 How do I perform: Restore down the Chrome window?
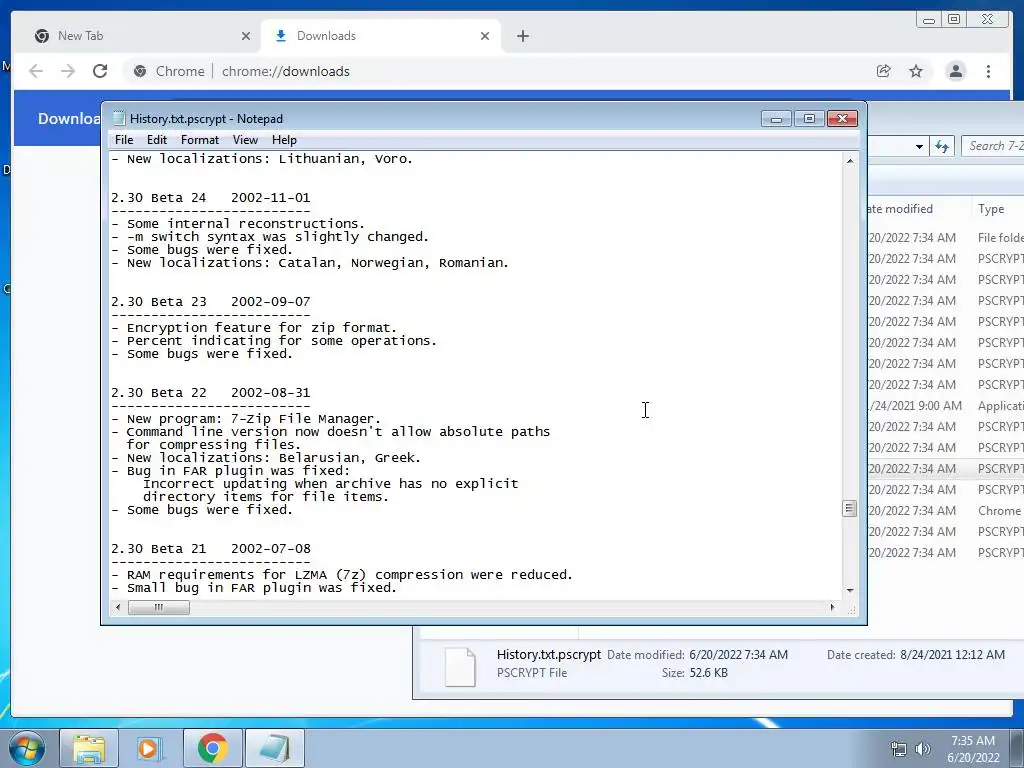(954, 20)
